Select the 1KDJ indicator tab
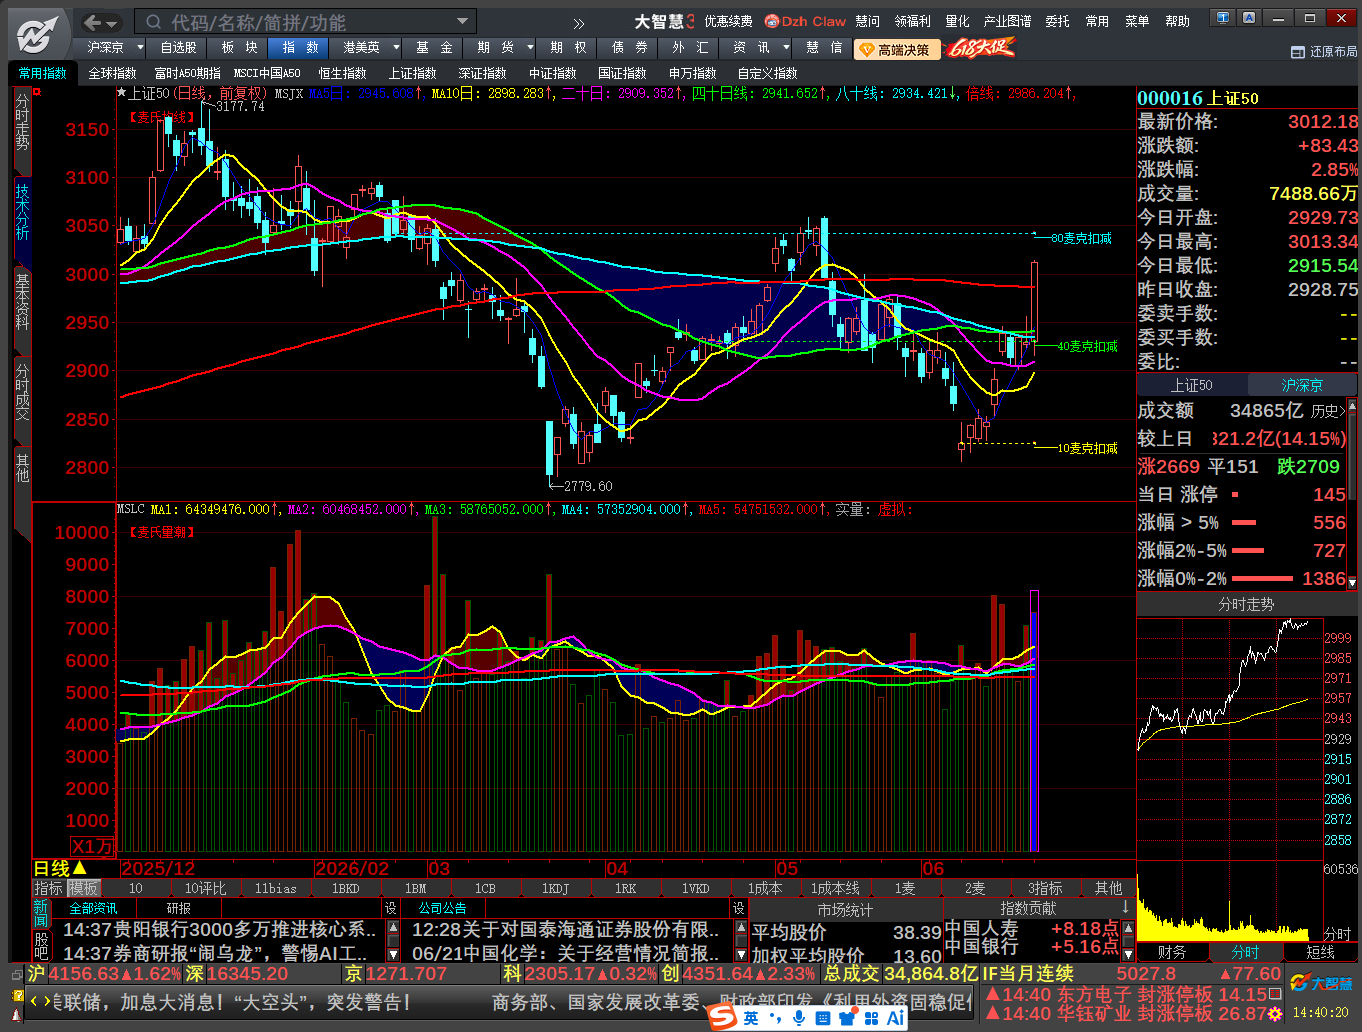The width and height of the screenshot is (1362, 1032). pos(555,888)
